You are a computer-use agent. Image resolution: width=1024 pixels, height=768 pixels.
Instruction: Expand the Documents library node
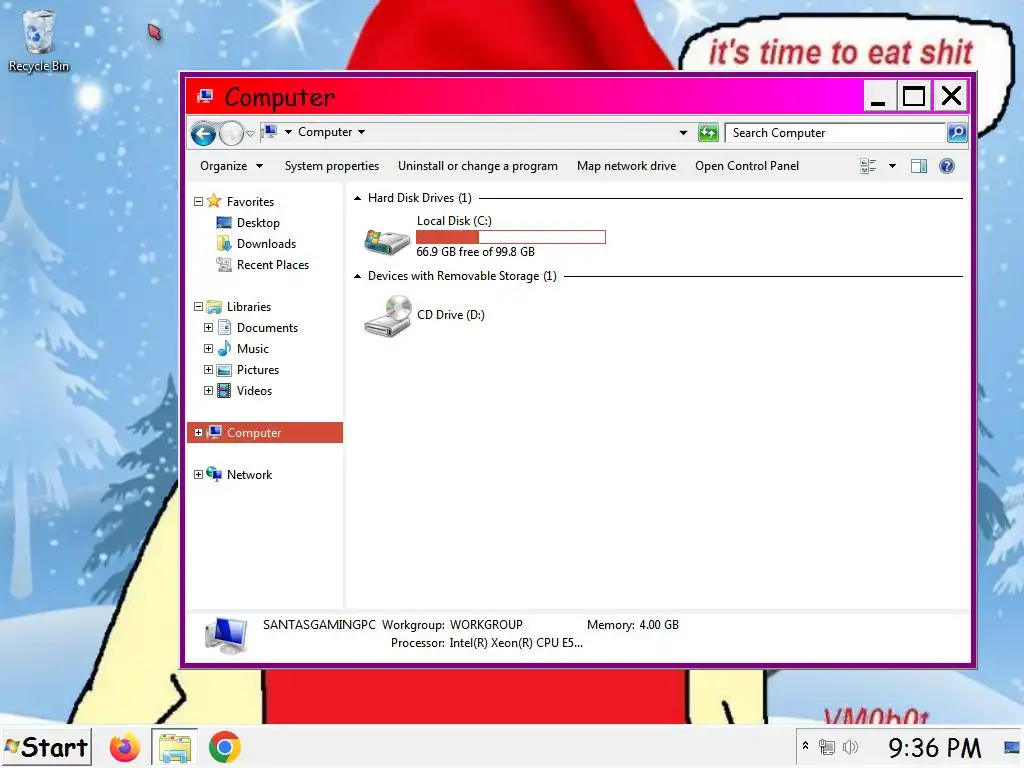(x=208, y=327)
